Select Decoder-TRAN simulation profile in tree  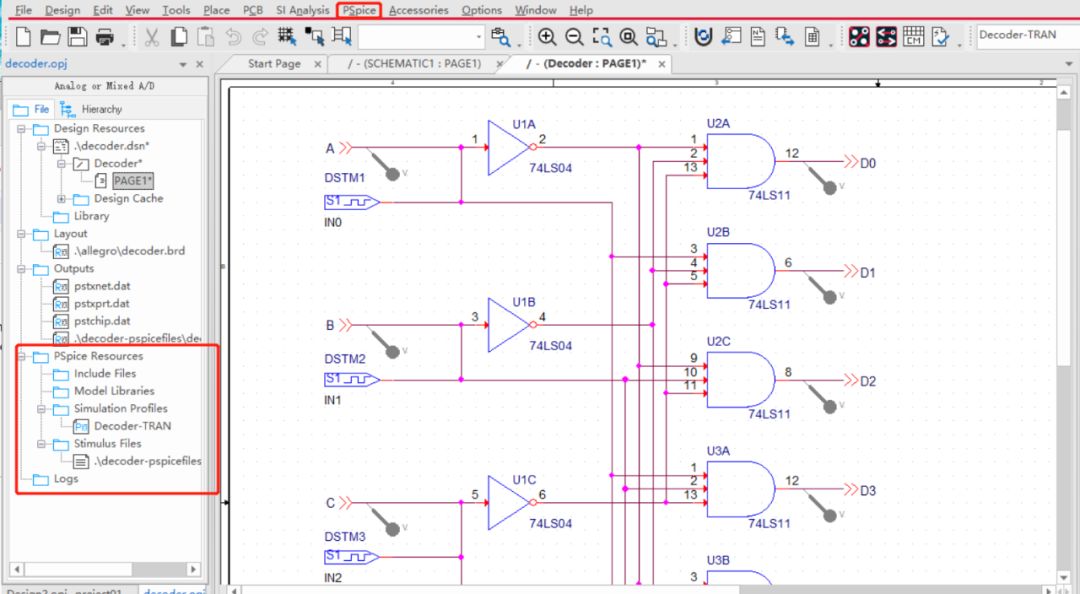tap(132, 427)
